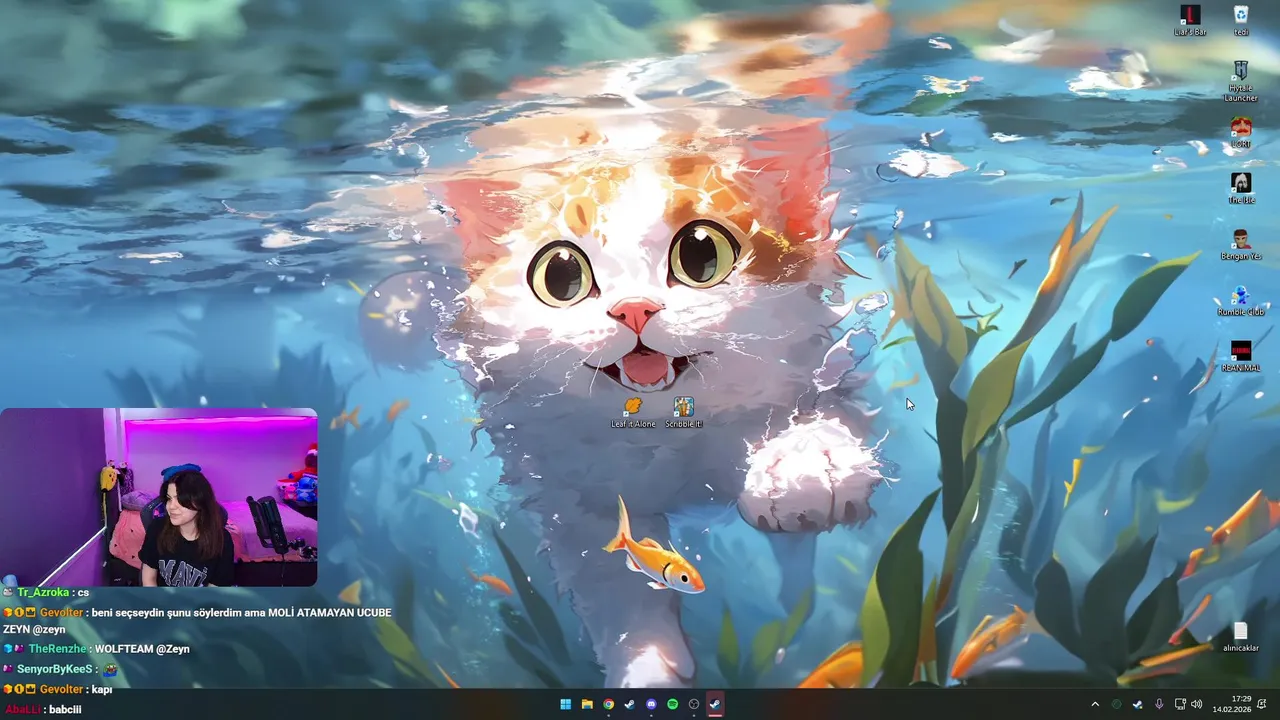Click taskbar icon between Spotify and active Steam

(694, 704)
